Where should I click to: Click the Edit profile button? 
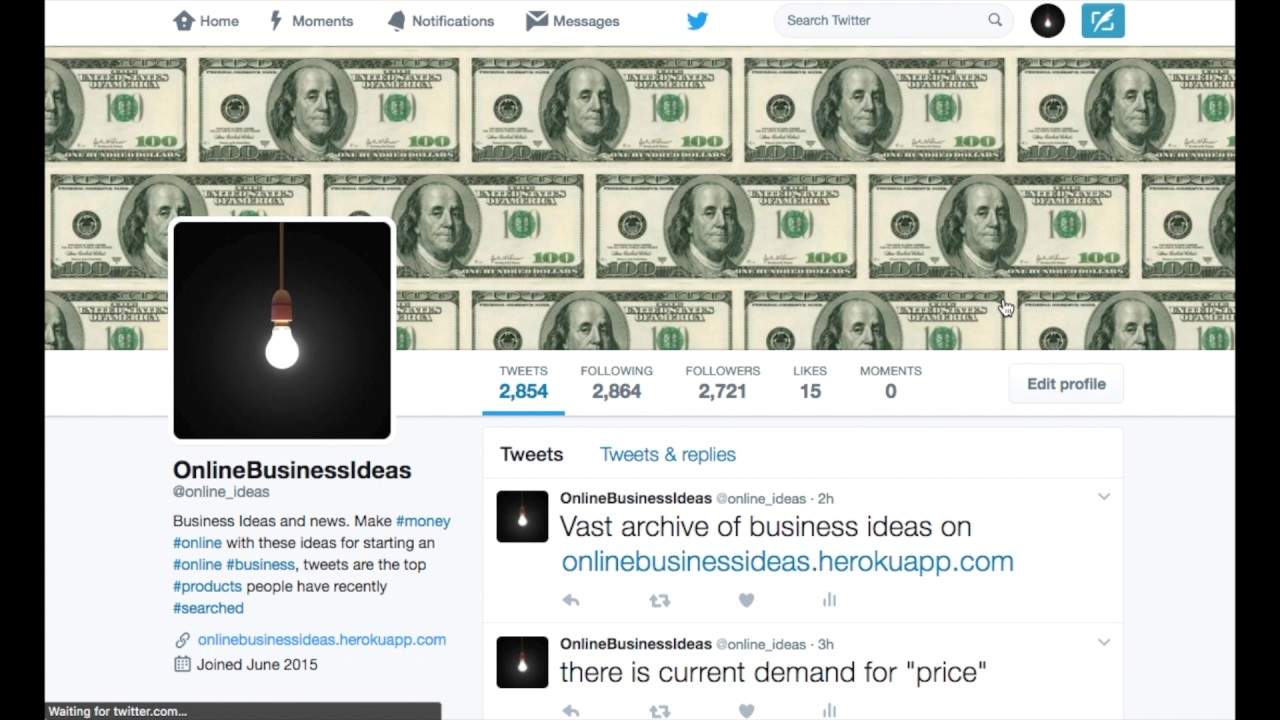point(1066,384)
